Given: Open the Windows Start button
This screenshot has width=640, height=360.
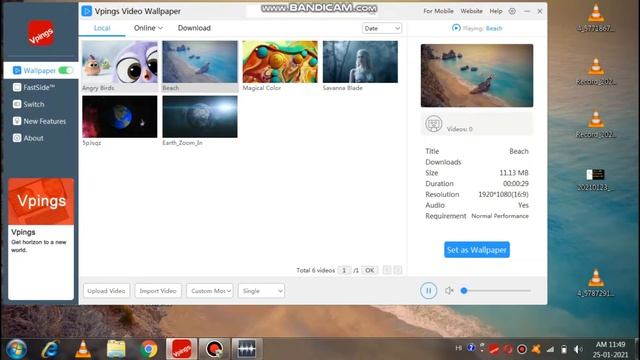Looking at the screenshot, I should point(16,349).
